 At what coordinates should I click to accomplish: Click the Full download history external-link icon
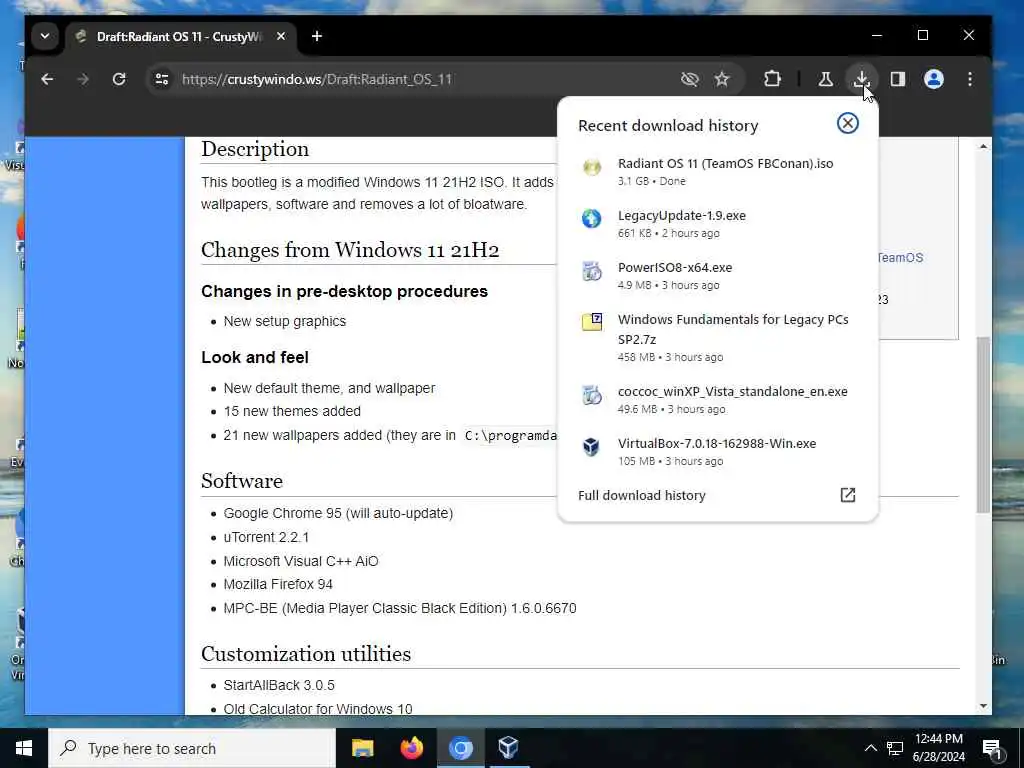click(848, 495)
